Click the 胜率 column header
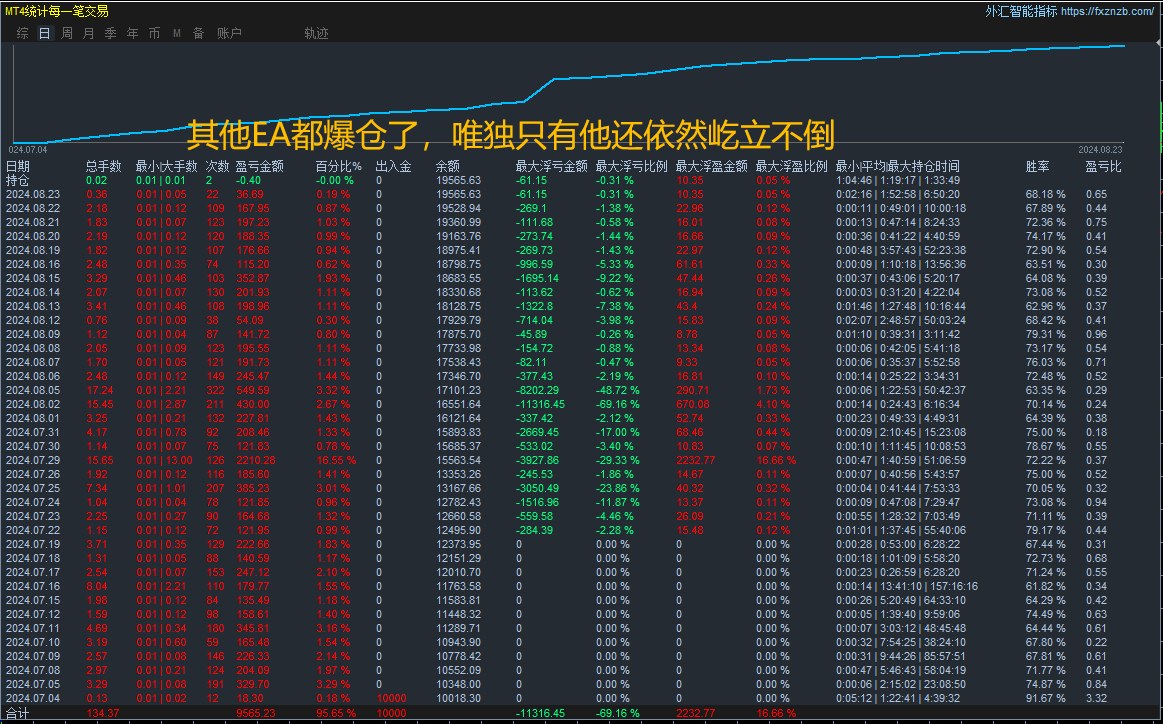The image size is (1163, 724). click(1037, 166)
